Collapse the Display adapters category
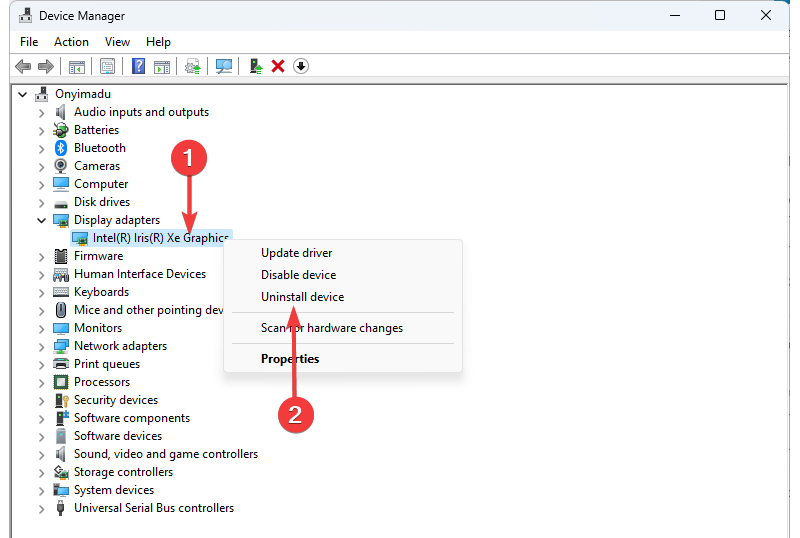Viewport: 800px width, 538px height. coord(41,221)
